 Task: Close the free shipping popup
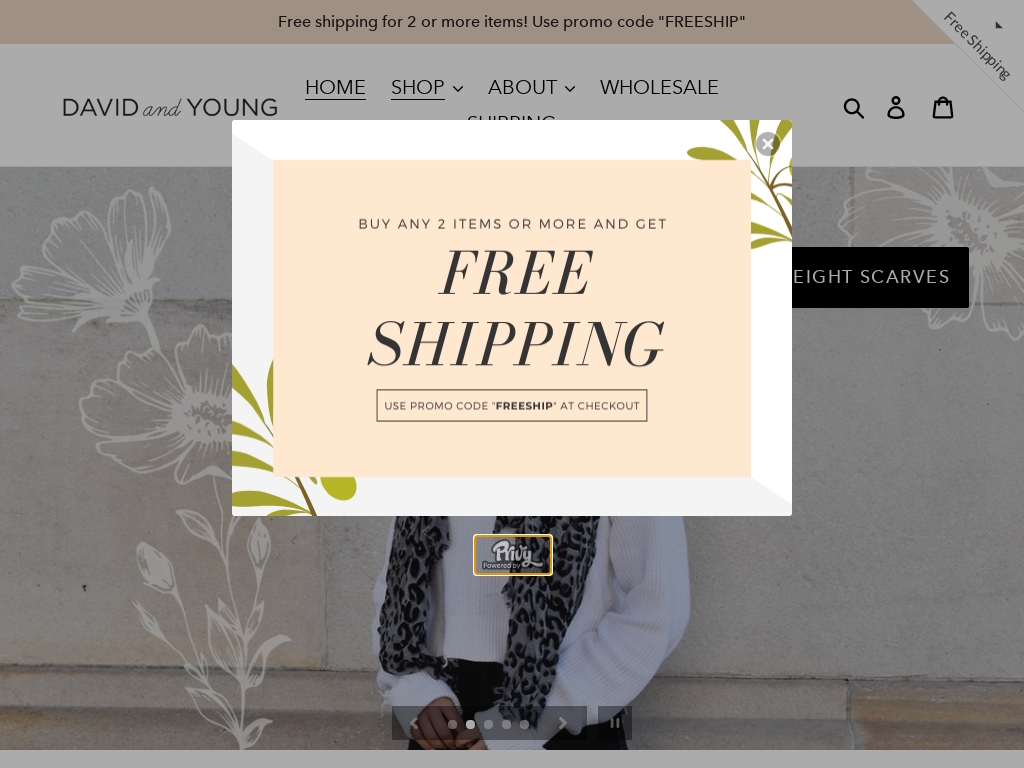pos(767,144)
